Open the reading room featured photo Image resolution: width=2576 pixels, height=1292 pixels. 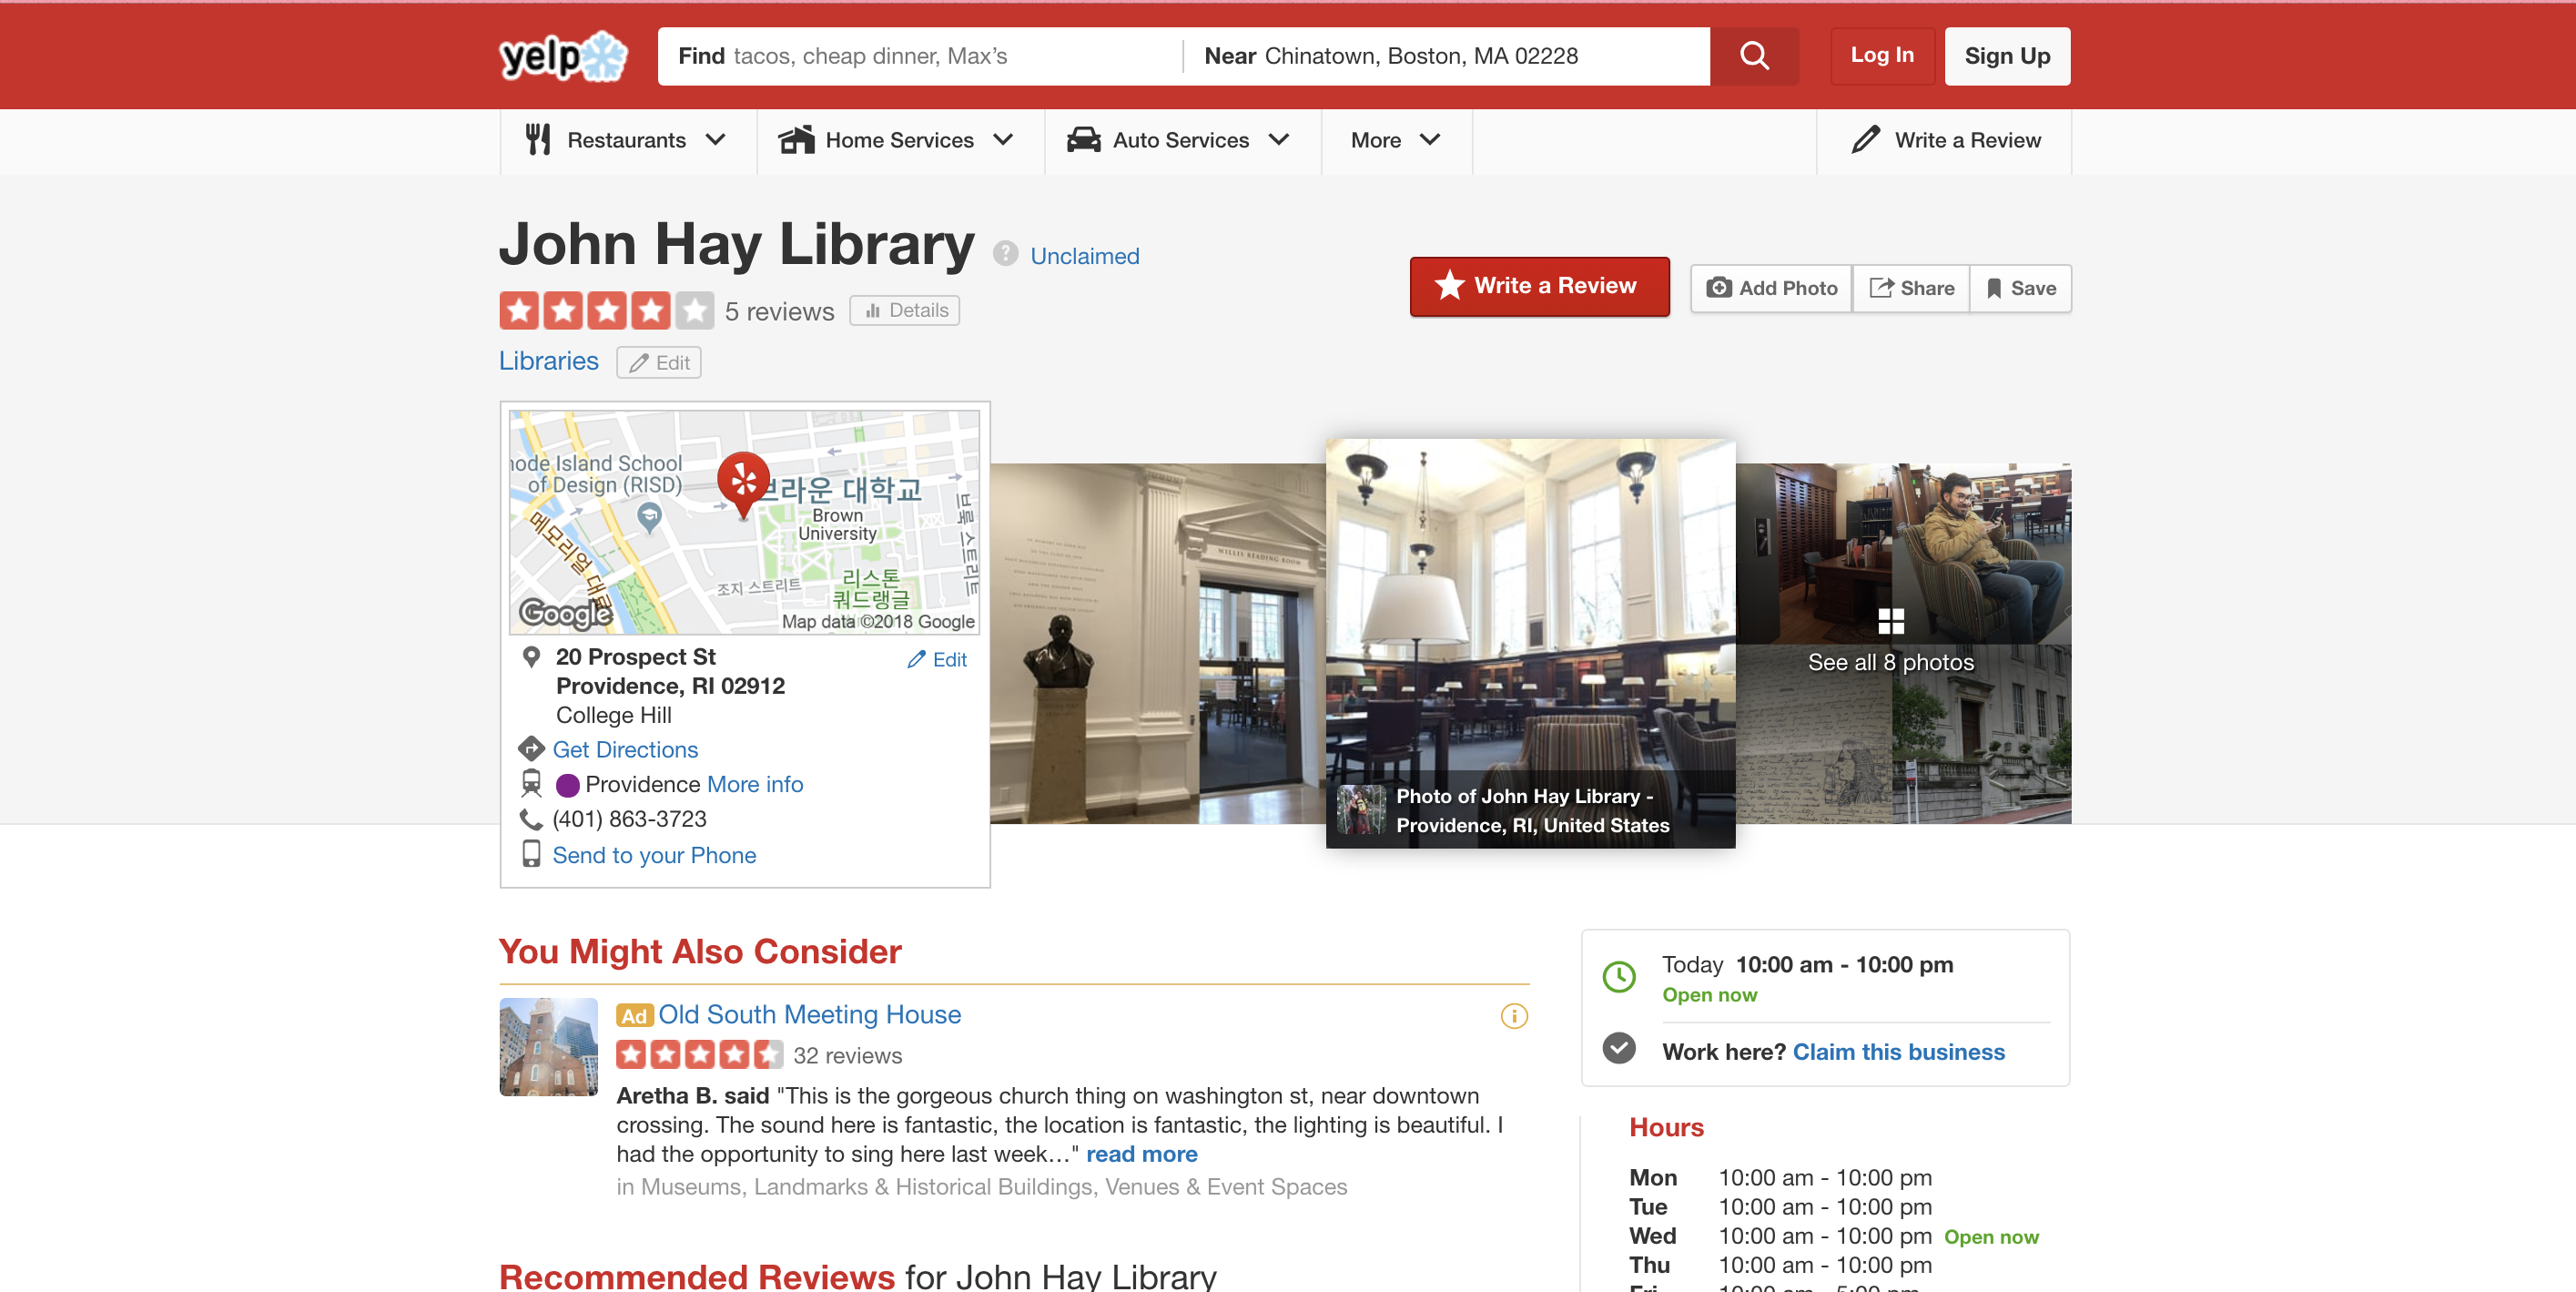tap(1530, 643)
